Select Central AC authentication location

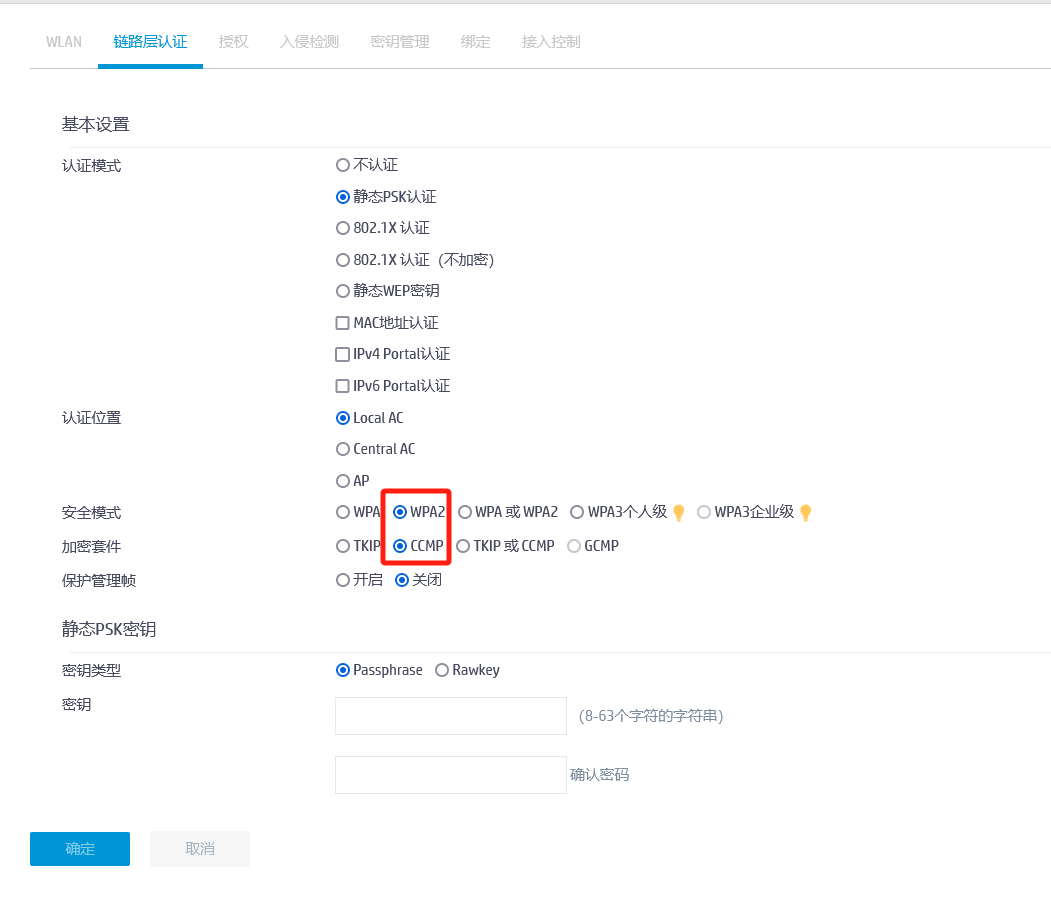tap(343, 449)
